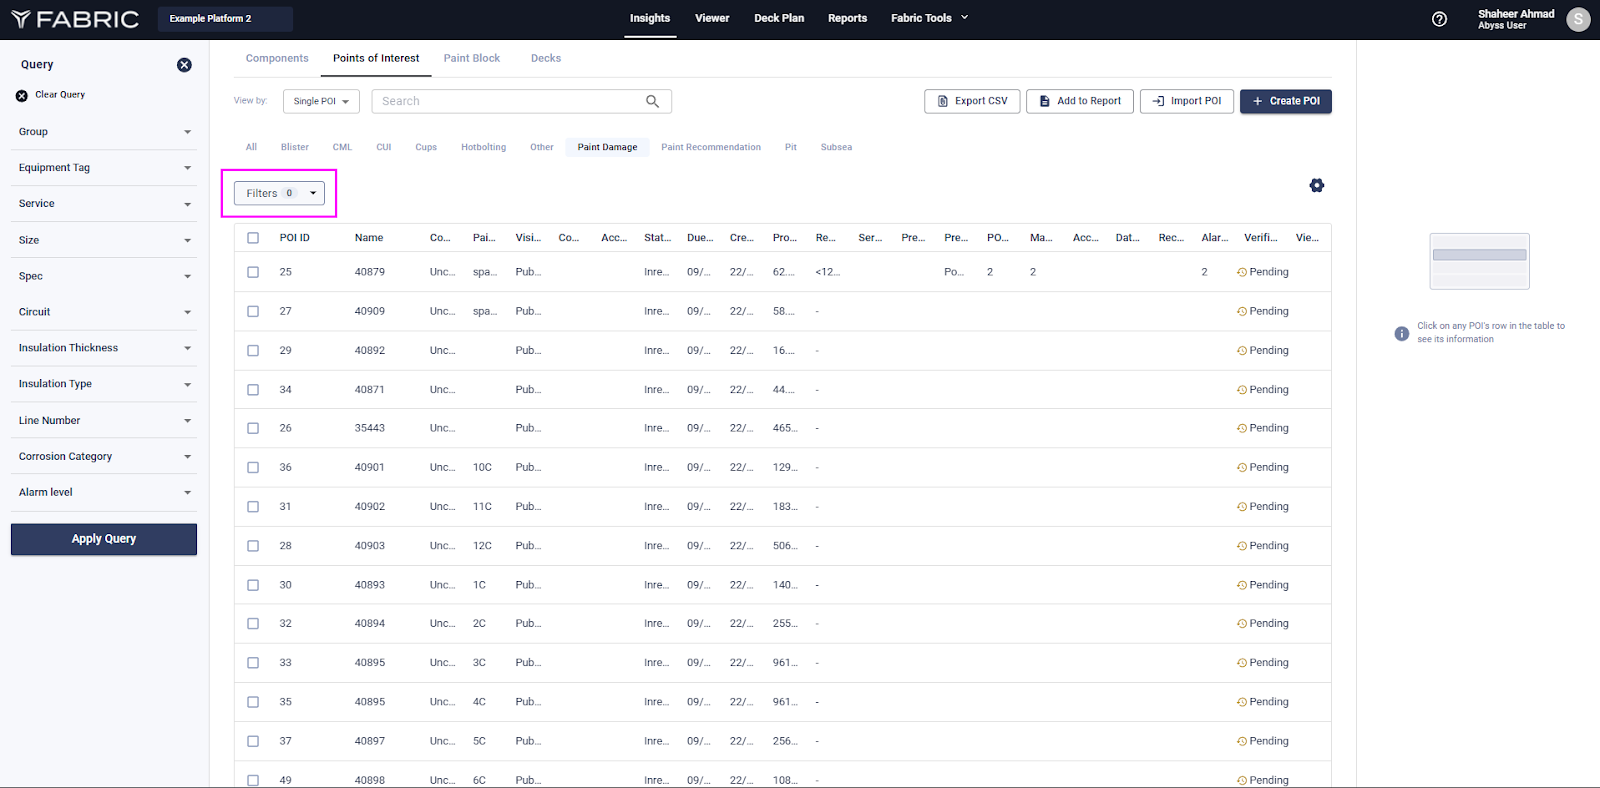Select the Pit POI type filter
Screen dimensions: 1600x788
tap(791, 147)
